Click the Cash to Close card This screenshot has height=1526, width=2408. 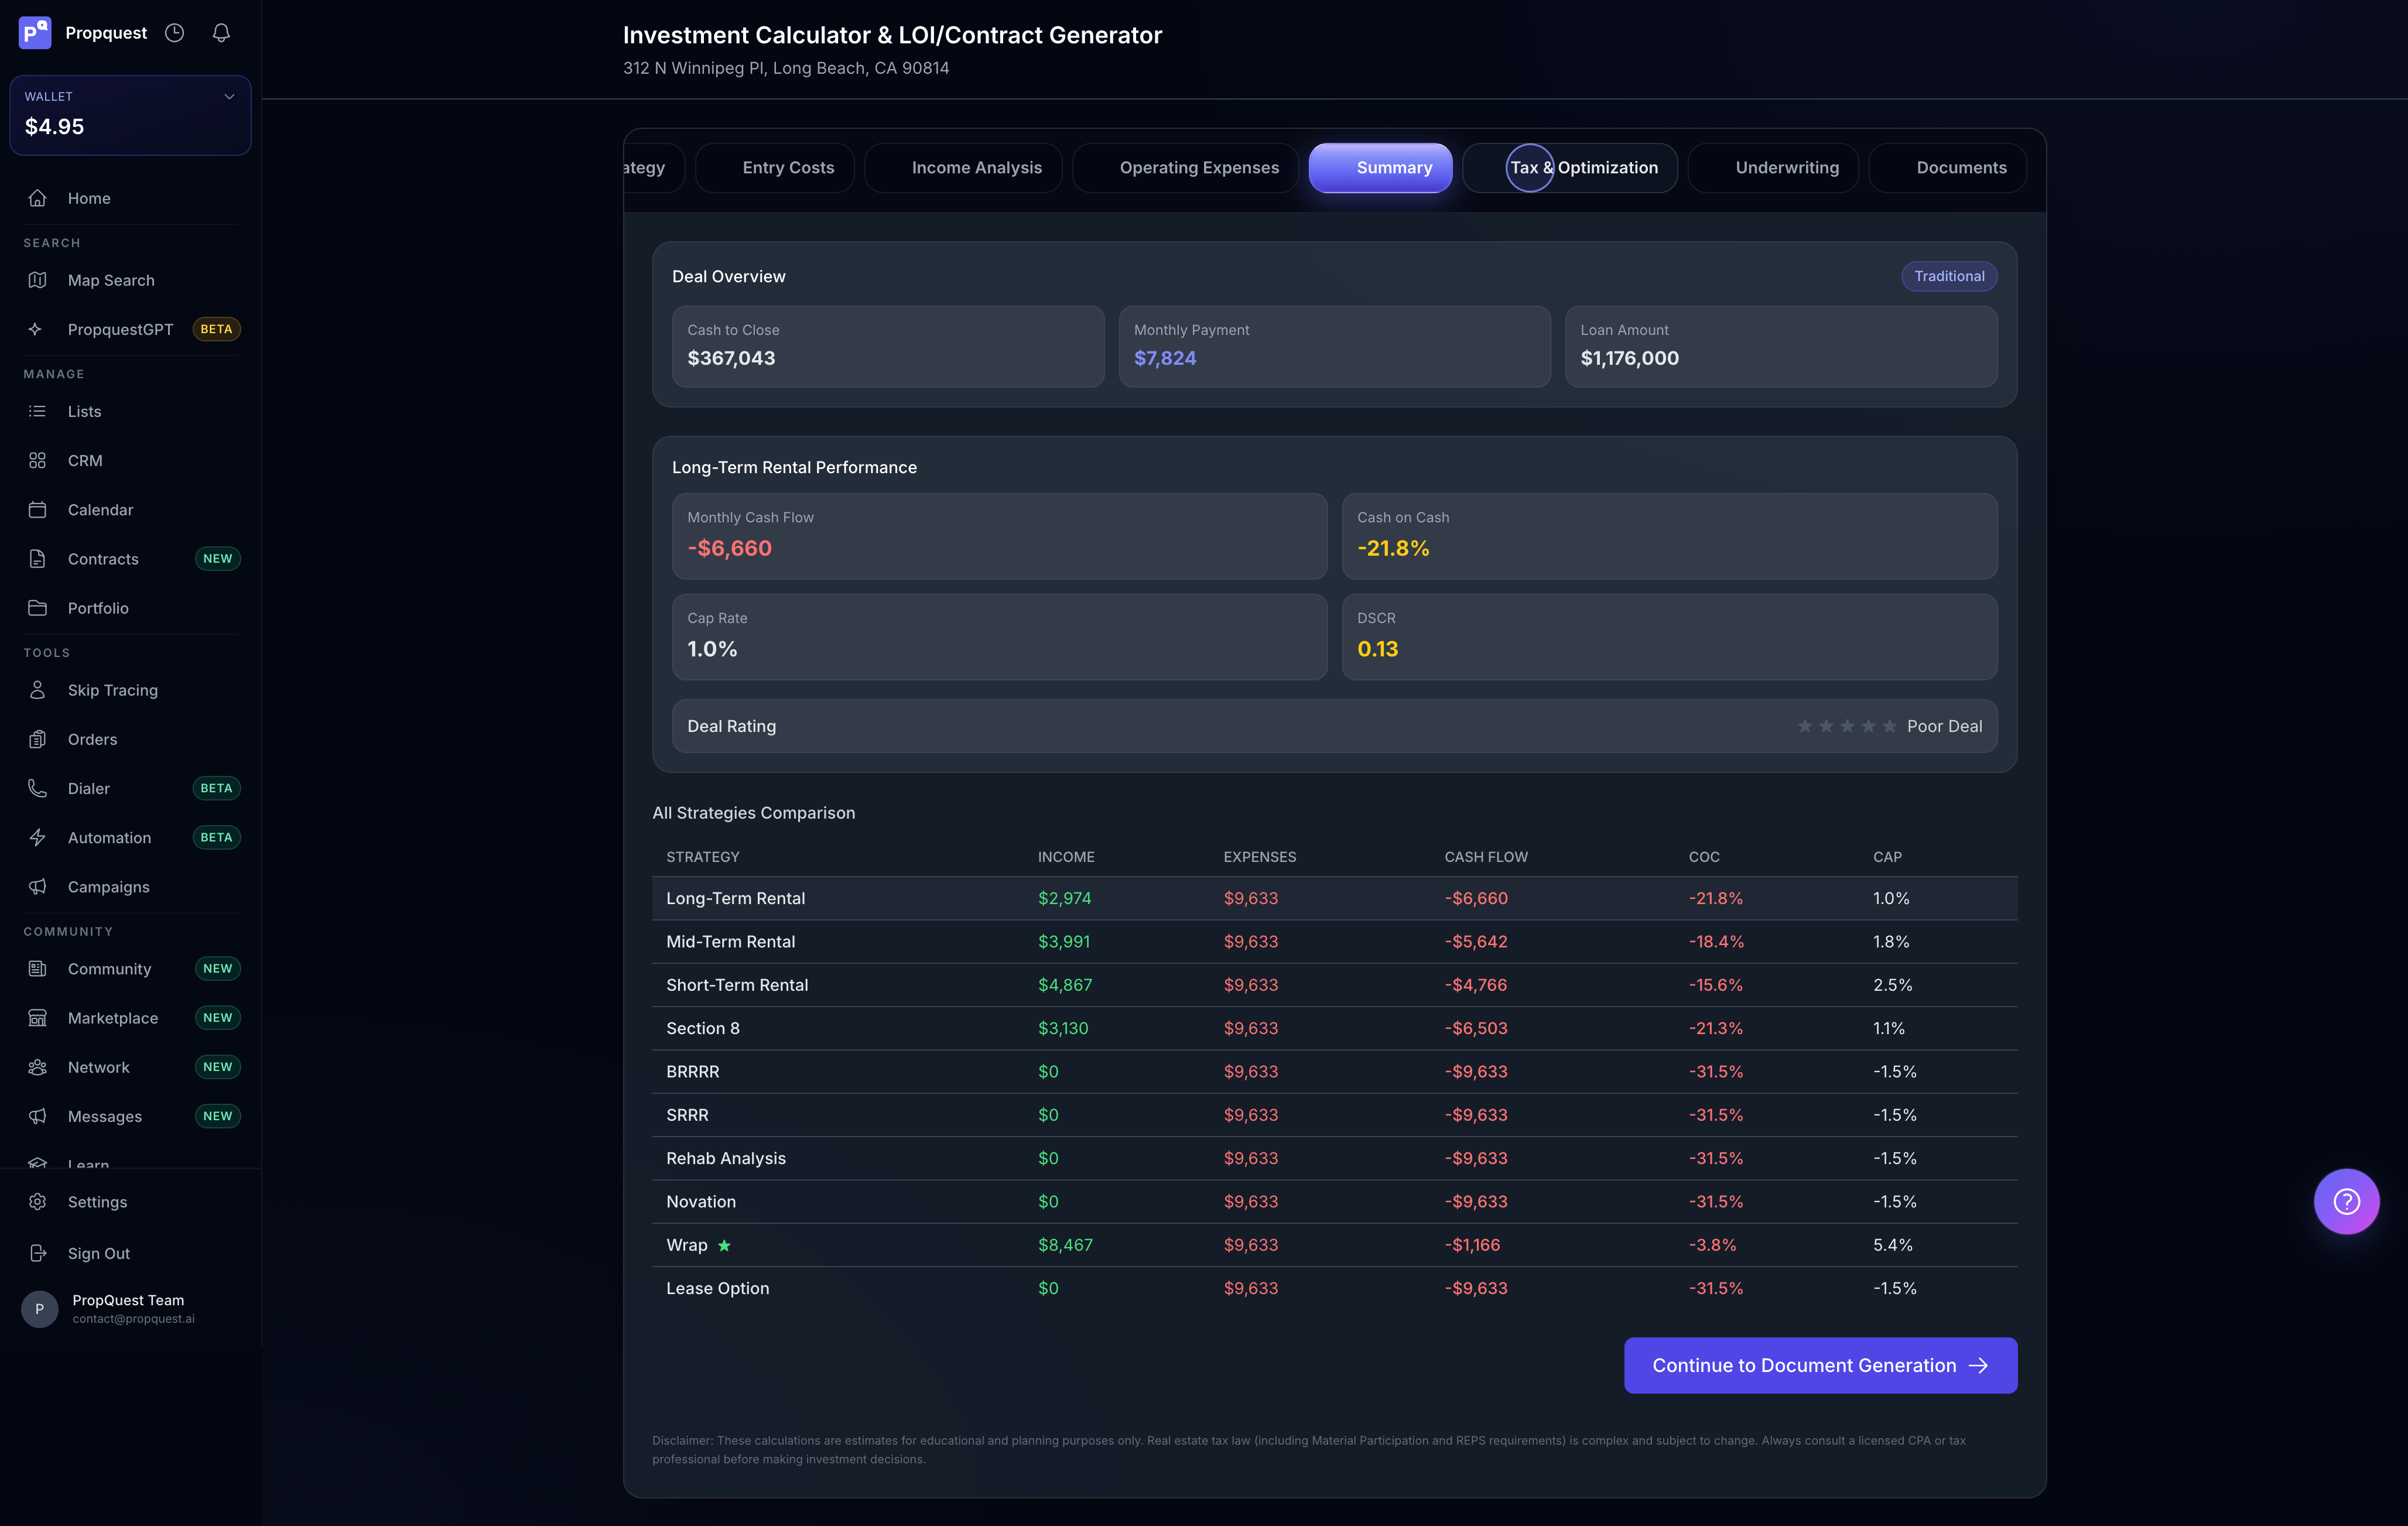[888, 346]
